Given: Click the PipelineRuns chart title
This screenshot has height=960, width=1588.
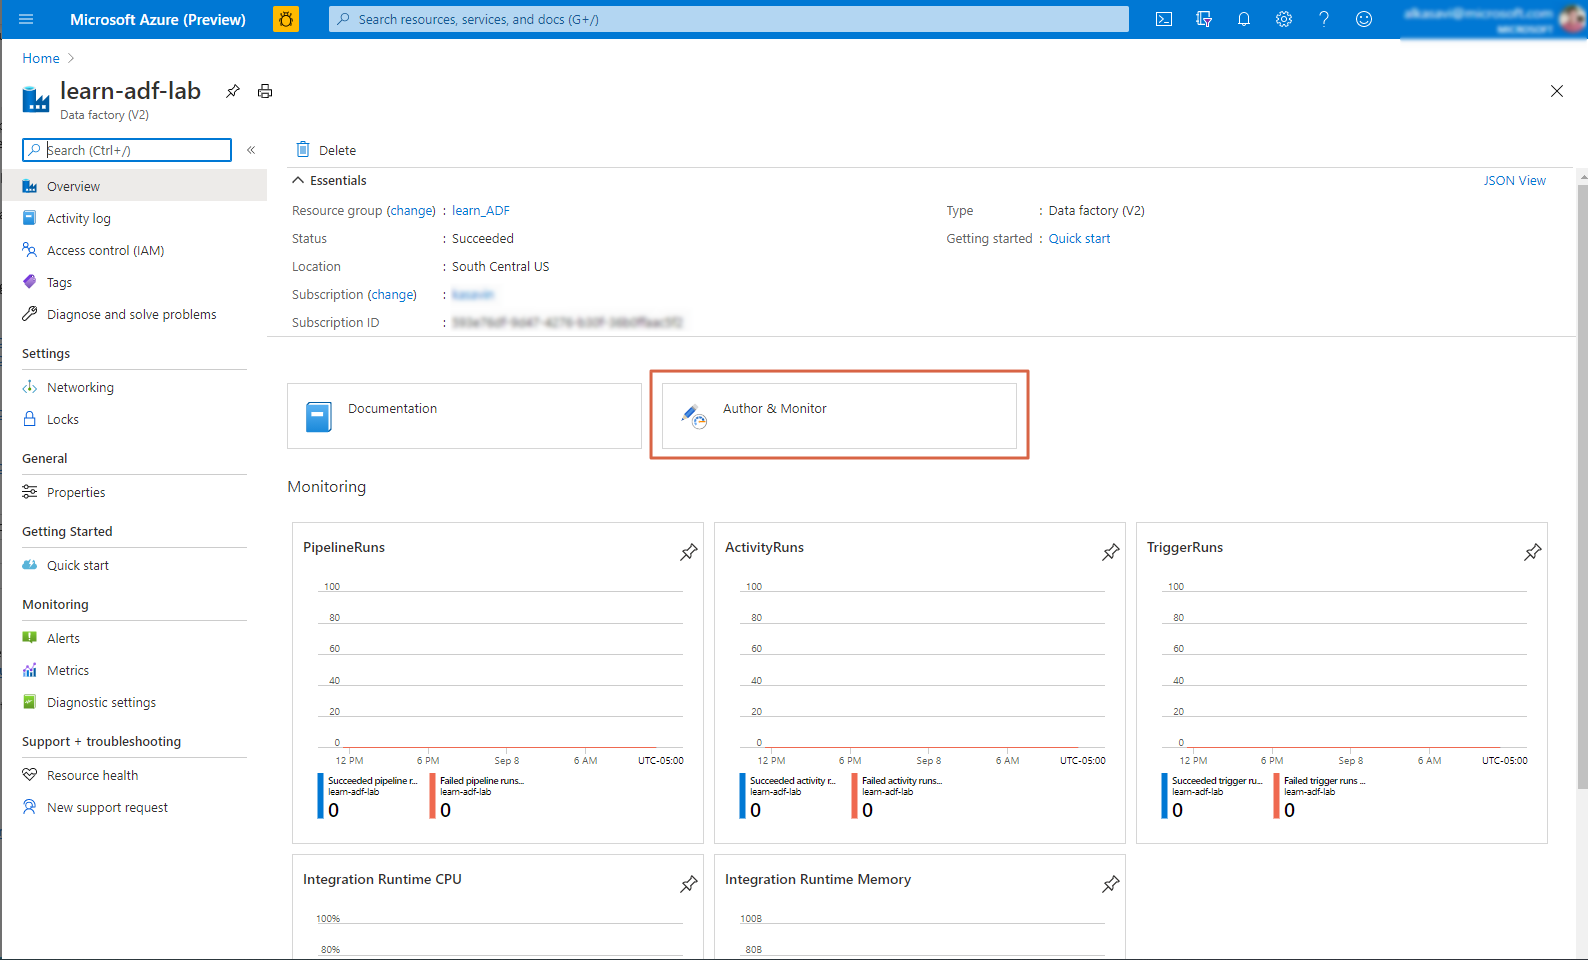Looking at the screenshot, I should click(344, 547).
